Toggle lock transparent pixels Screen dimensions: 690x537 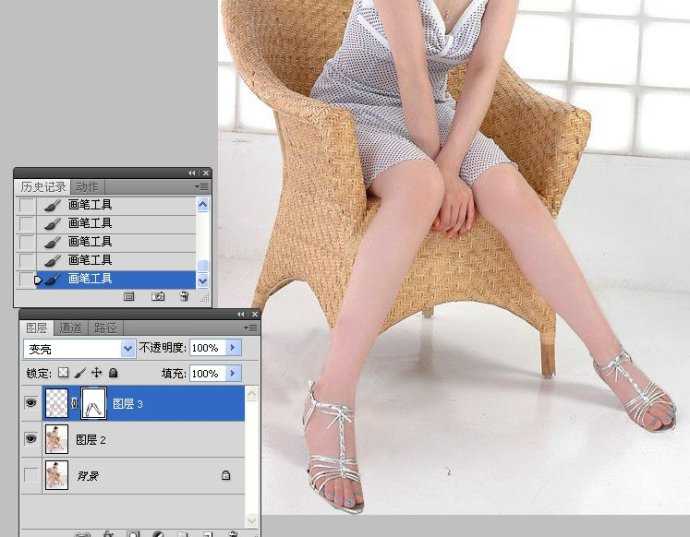63,373
